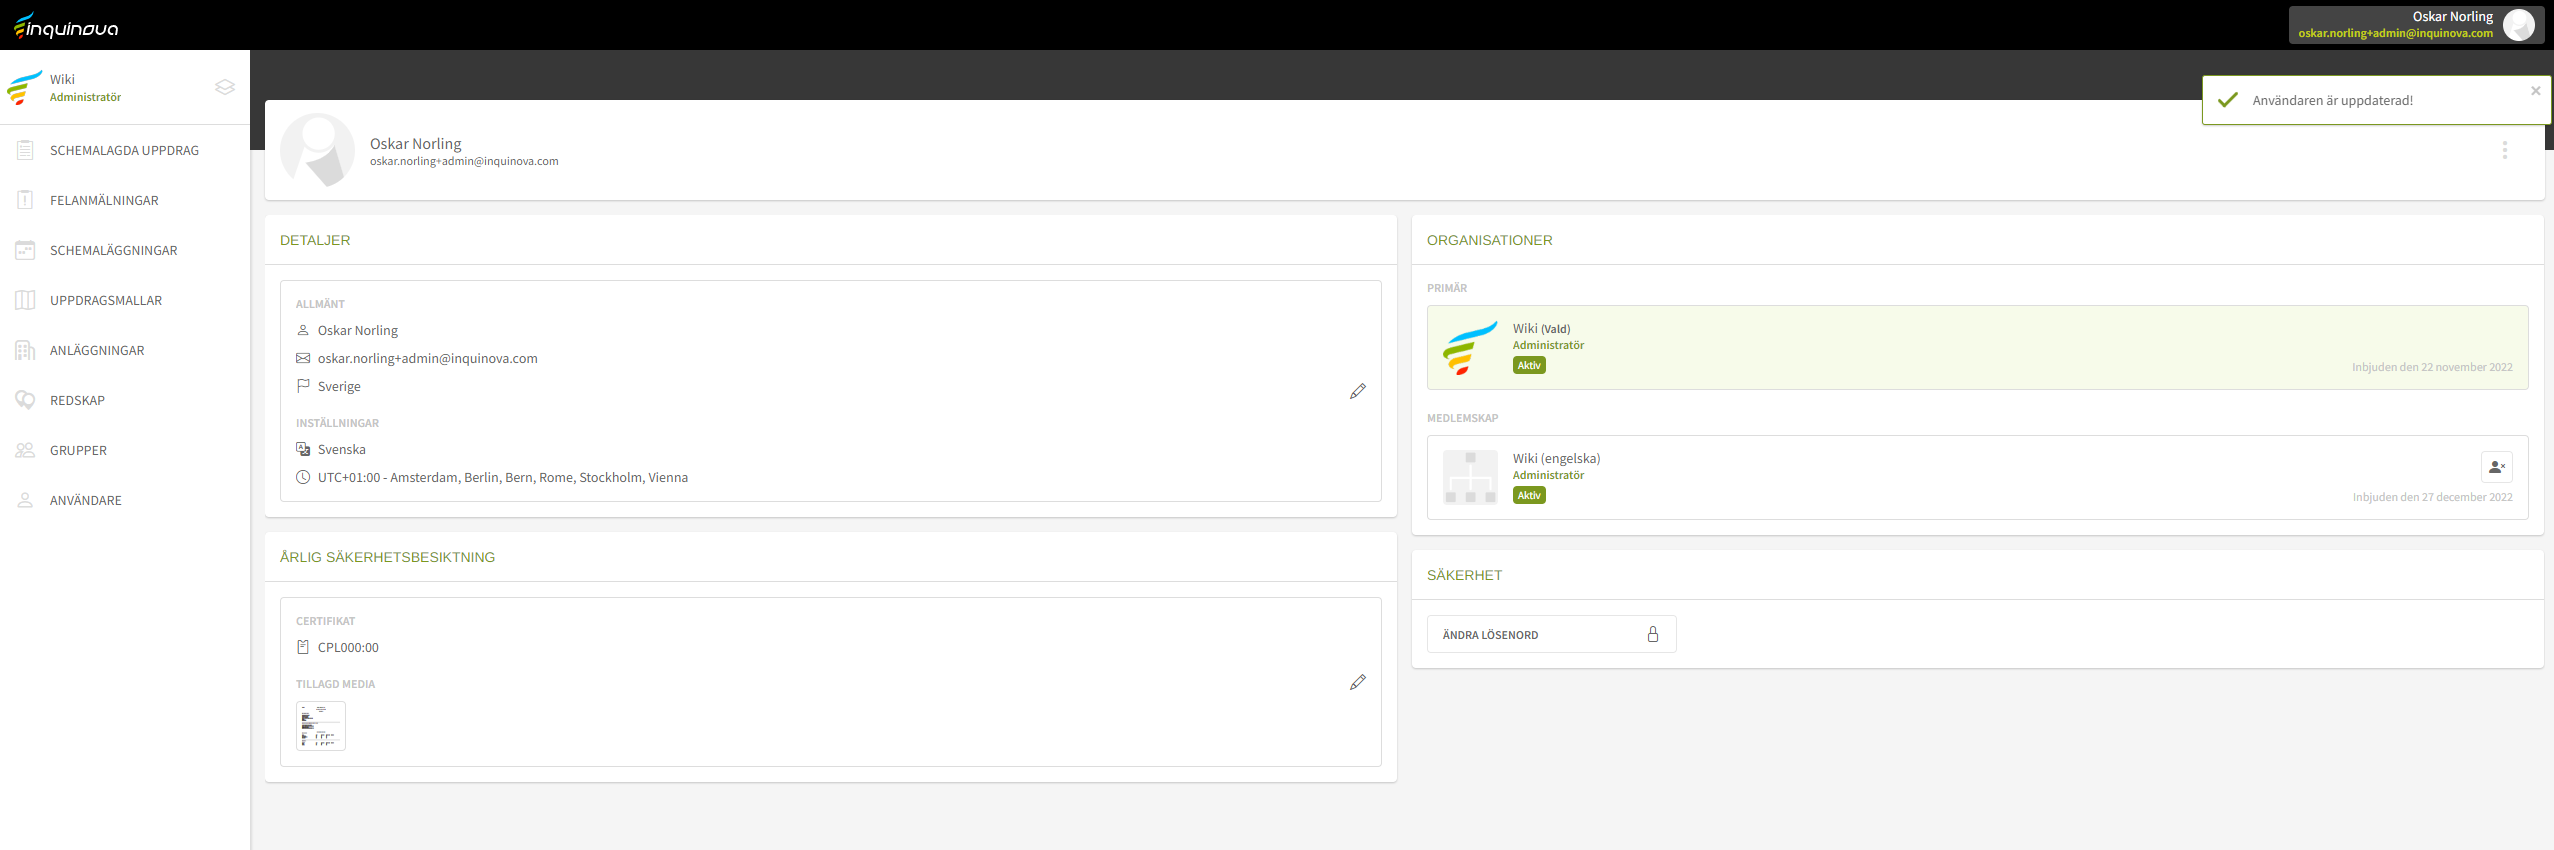Edit the Årlig säkerhetsbesiktning certificate section

tap(1357, 682)
